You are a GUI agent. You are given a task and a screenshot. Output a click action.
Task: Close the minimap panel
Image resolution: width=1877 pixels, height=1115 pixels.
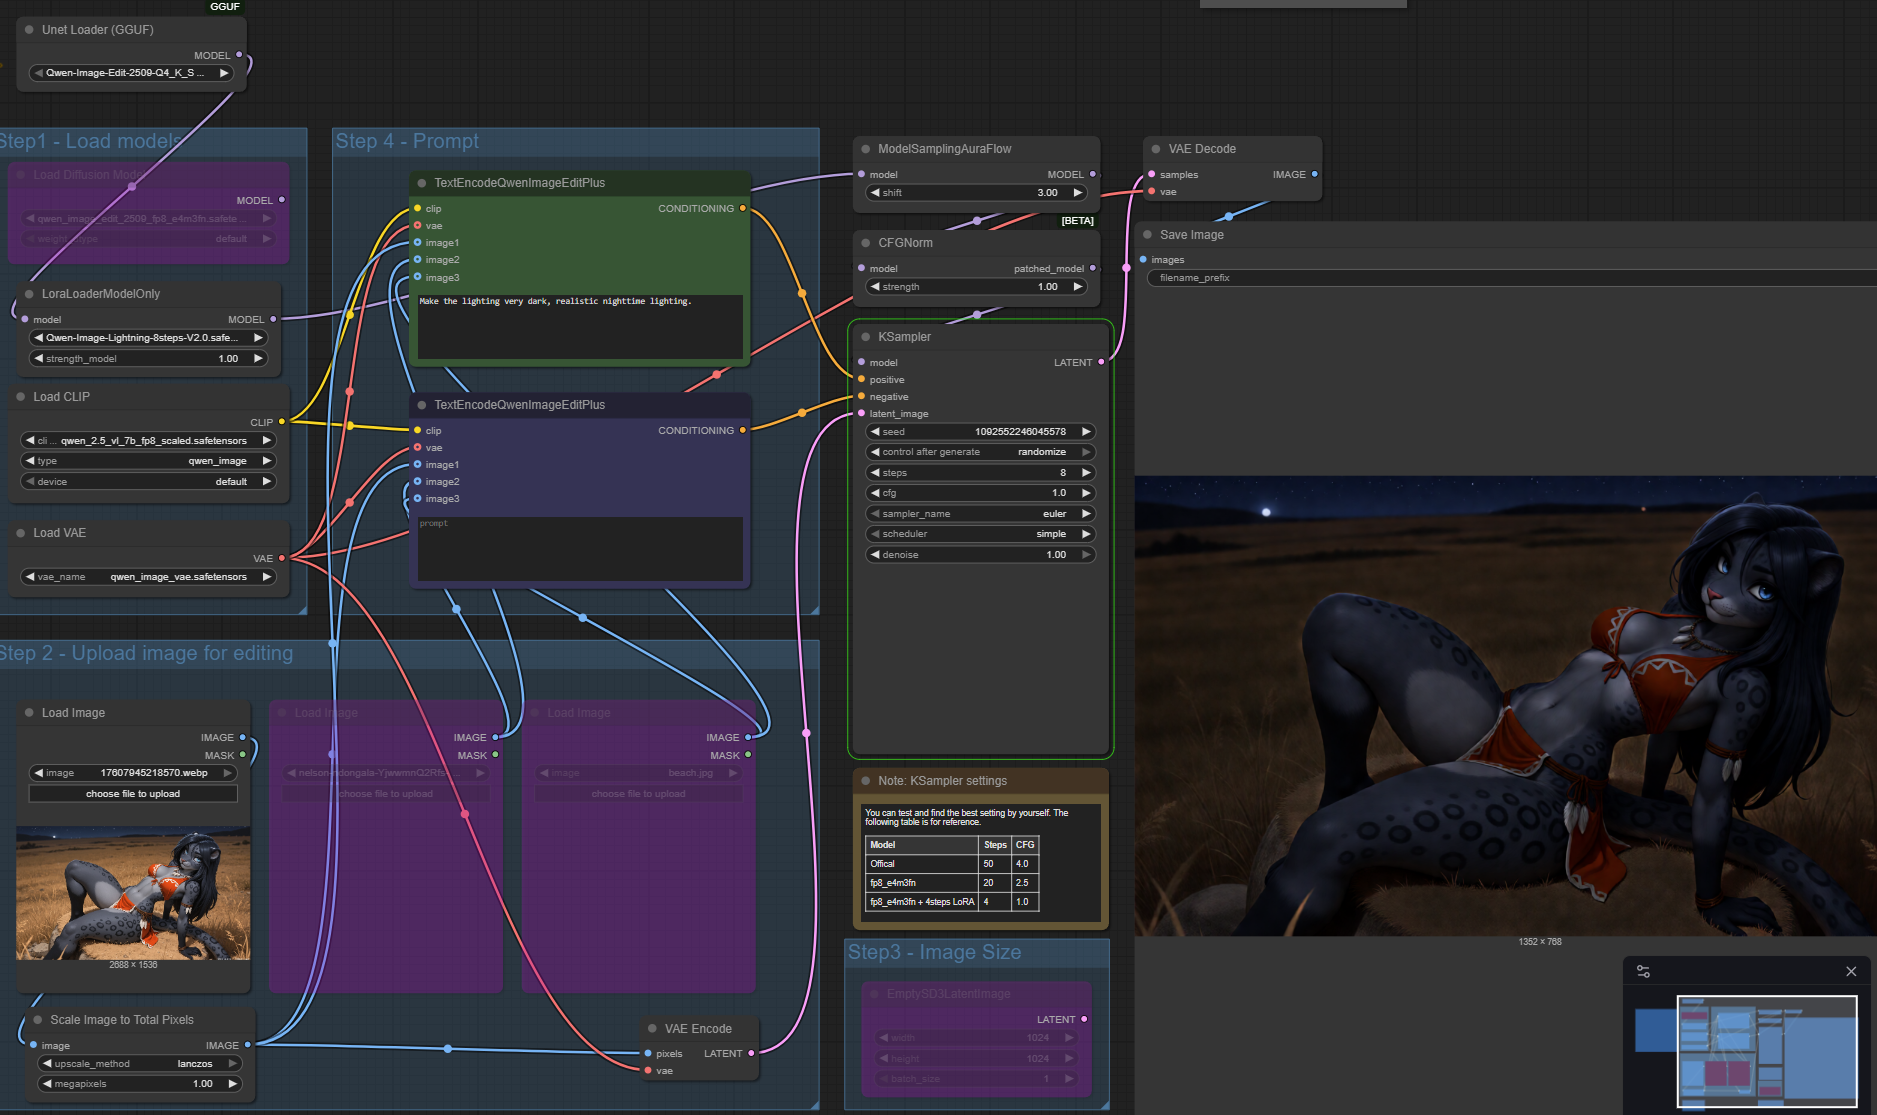1850,971
